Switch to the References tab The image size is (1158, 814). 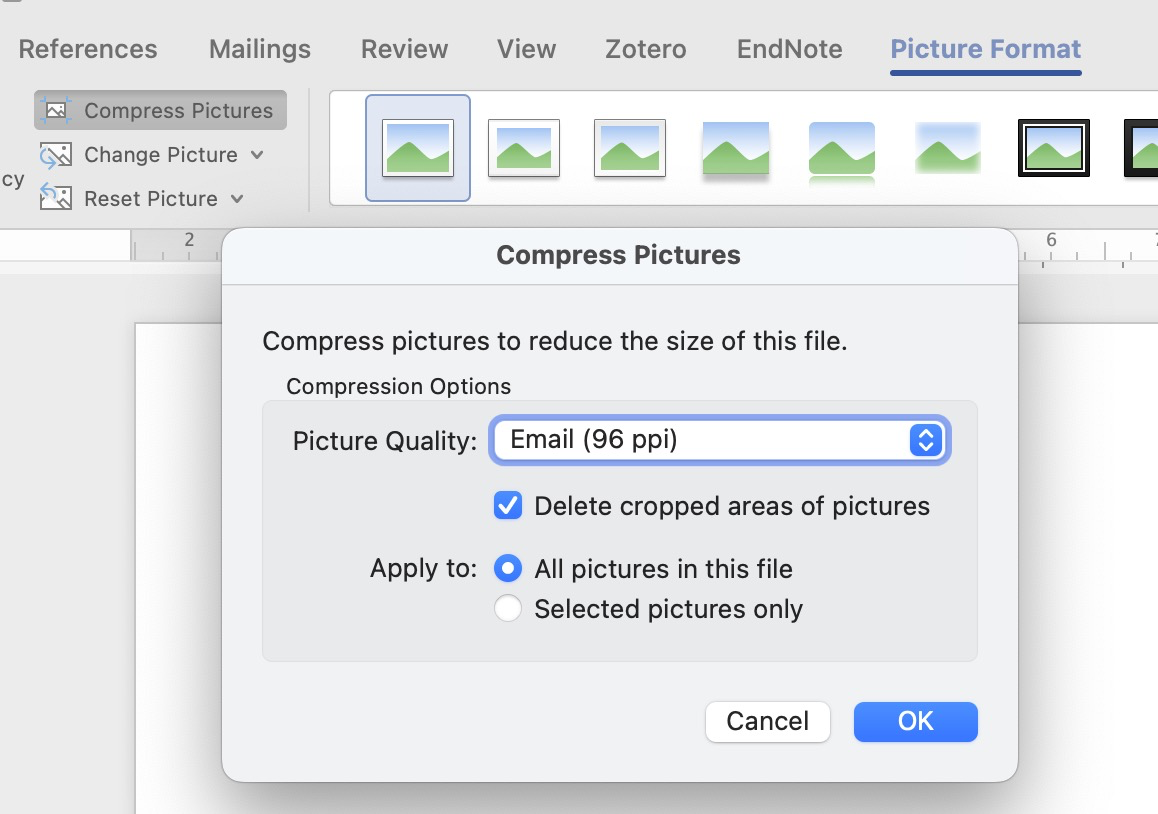click(x=88, y=49)
